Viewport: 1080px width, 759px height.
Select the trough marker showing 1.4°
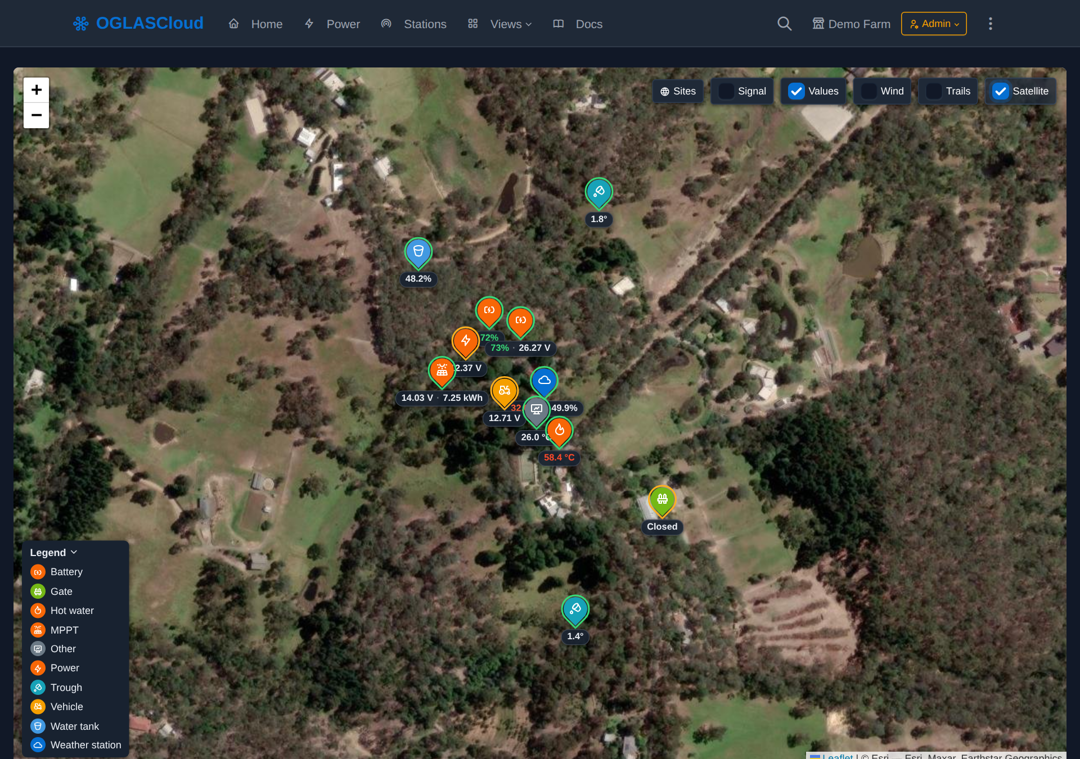[575, 610]
